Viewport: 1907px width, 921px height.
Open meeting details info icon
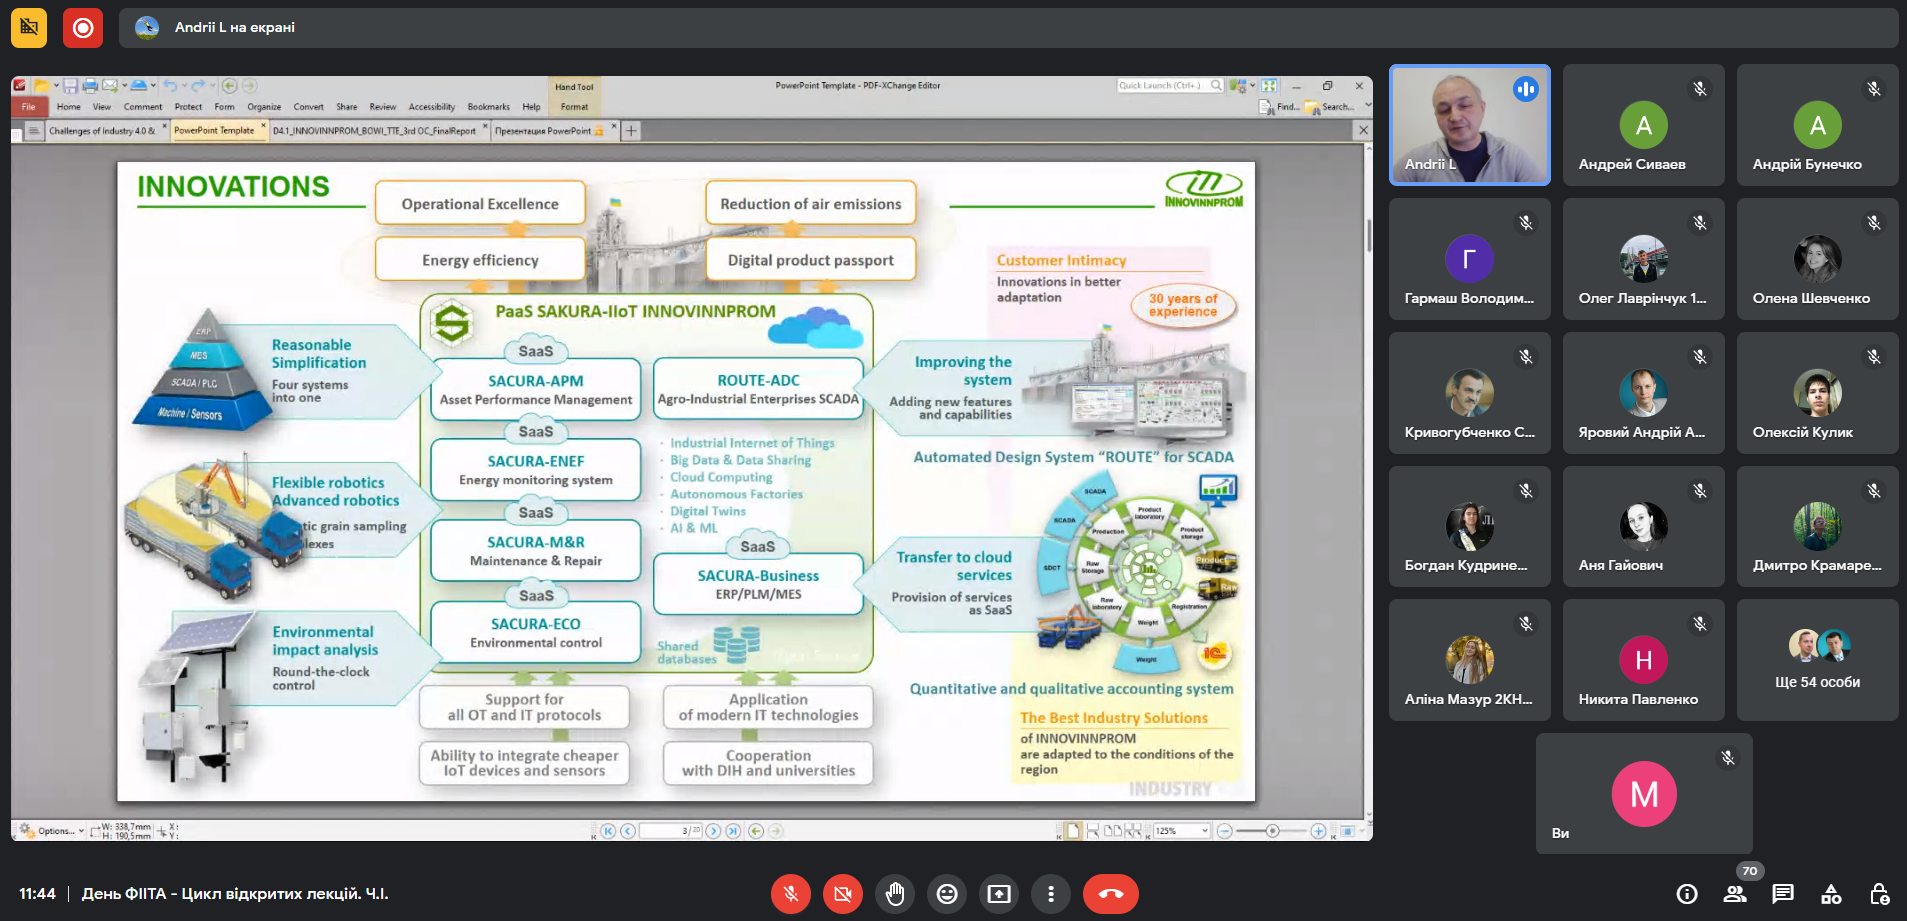[x=1687, y=894]
